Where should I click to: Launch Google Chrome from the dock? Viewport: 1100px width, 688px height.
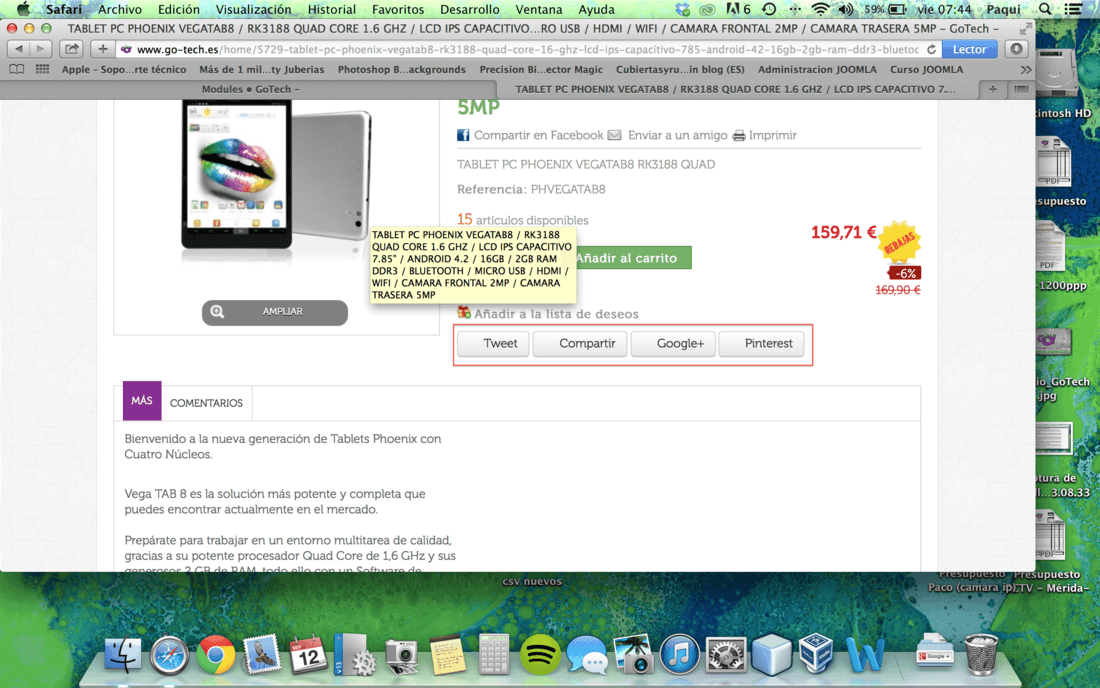point(215,656)
